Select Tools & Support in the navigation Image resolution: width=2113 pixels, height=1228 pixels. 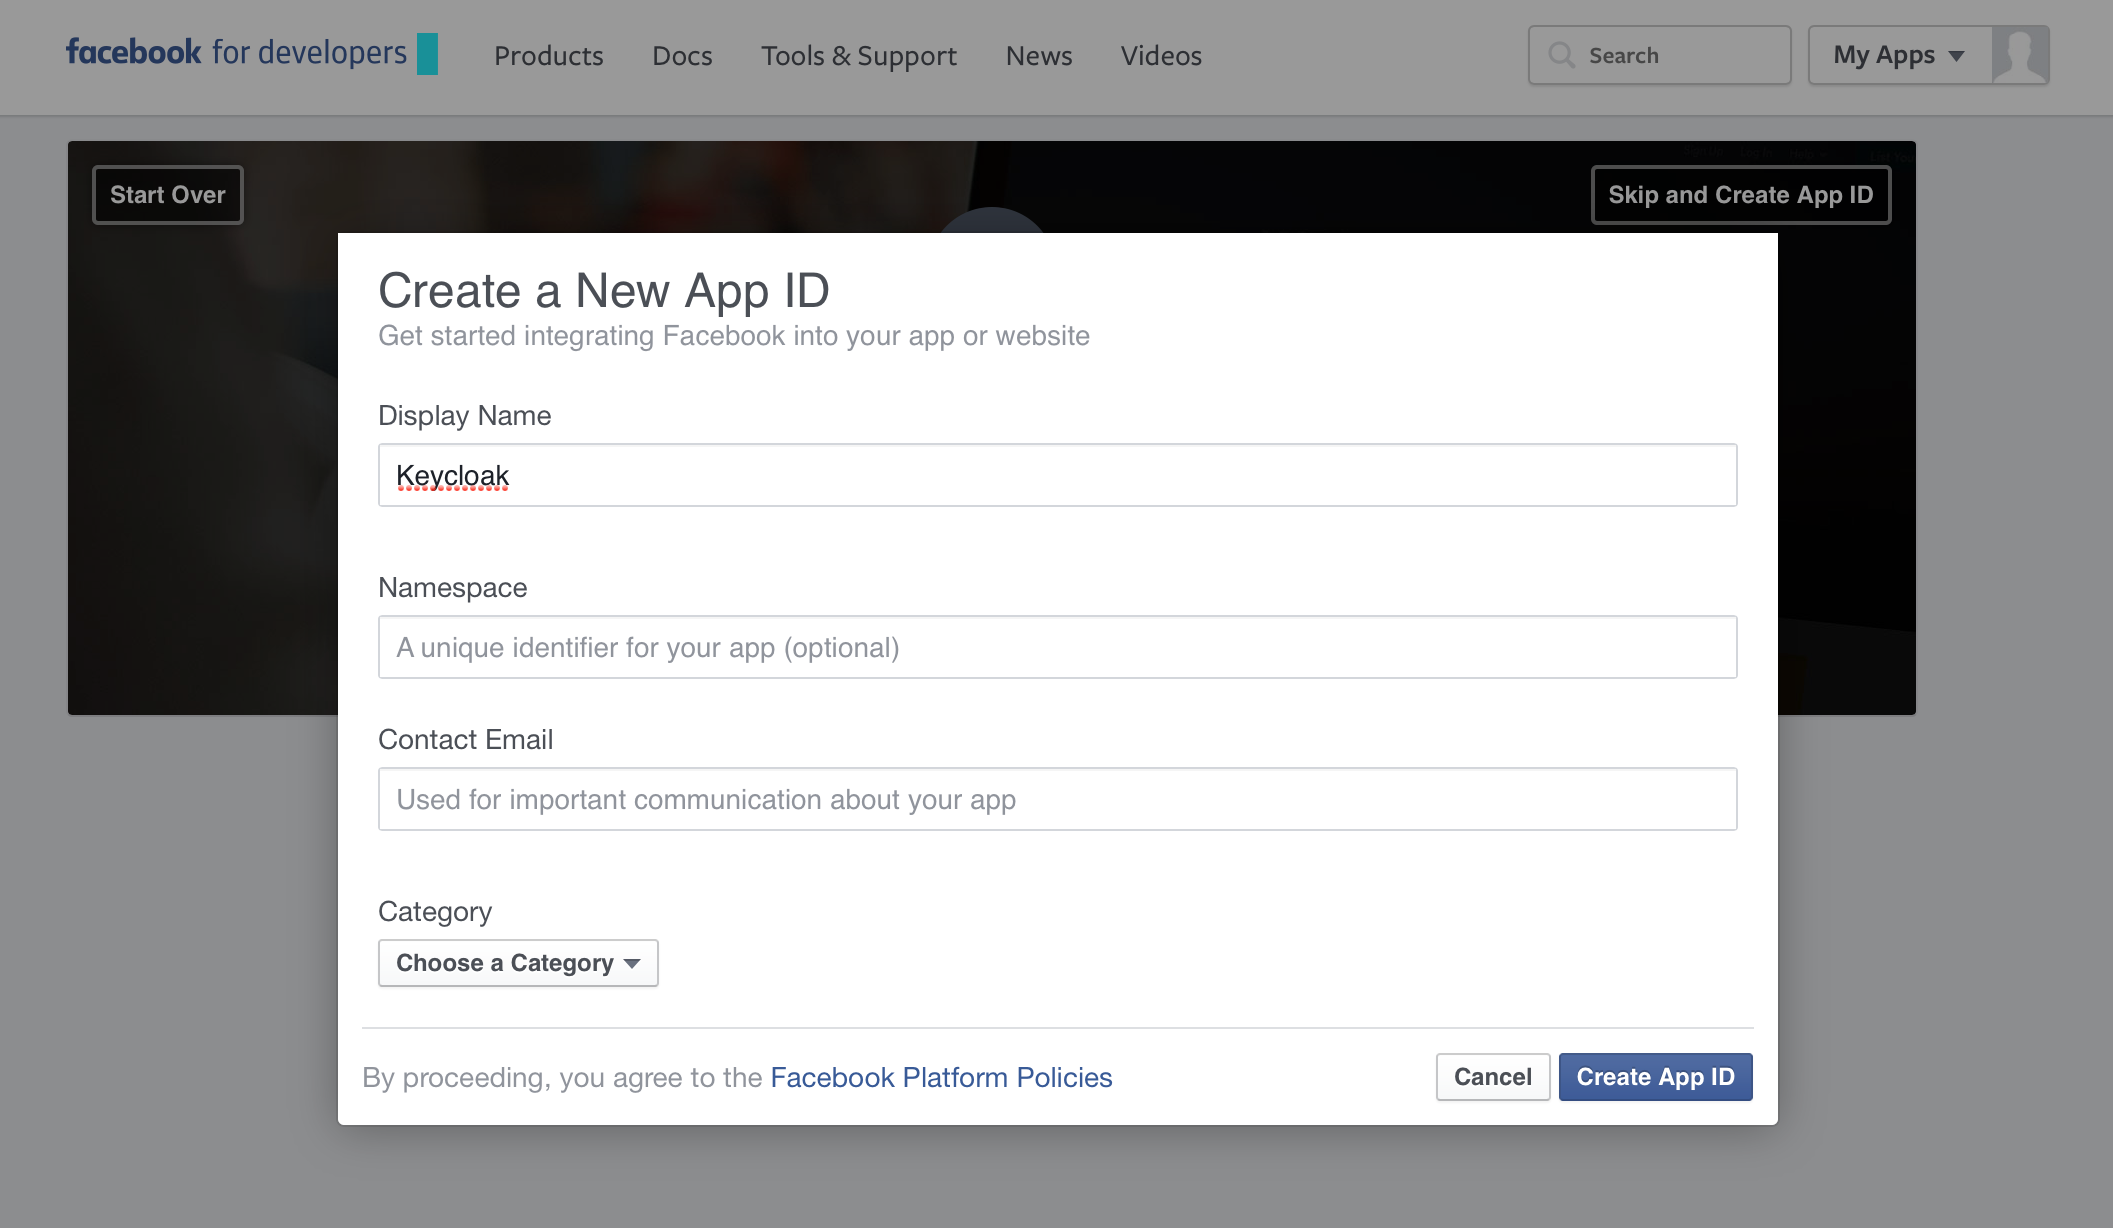click(858, 56)
